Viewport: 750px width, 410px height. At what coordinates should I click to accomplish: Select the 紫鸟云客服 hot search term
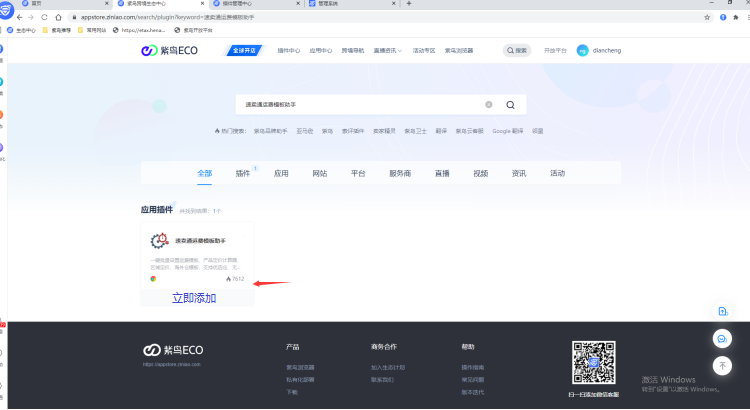pos(469,131)
